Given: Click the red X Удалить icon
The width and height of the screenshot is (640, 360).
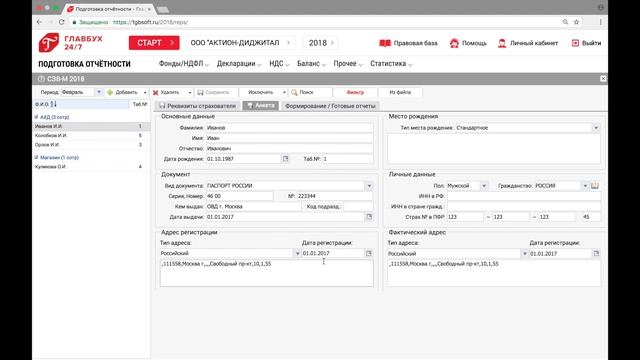Looking at the screenshot, I should click(x=156, y=93).
